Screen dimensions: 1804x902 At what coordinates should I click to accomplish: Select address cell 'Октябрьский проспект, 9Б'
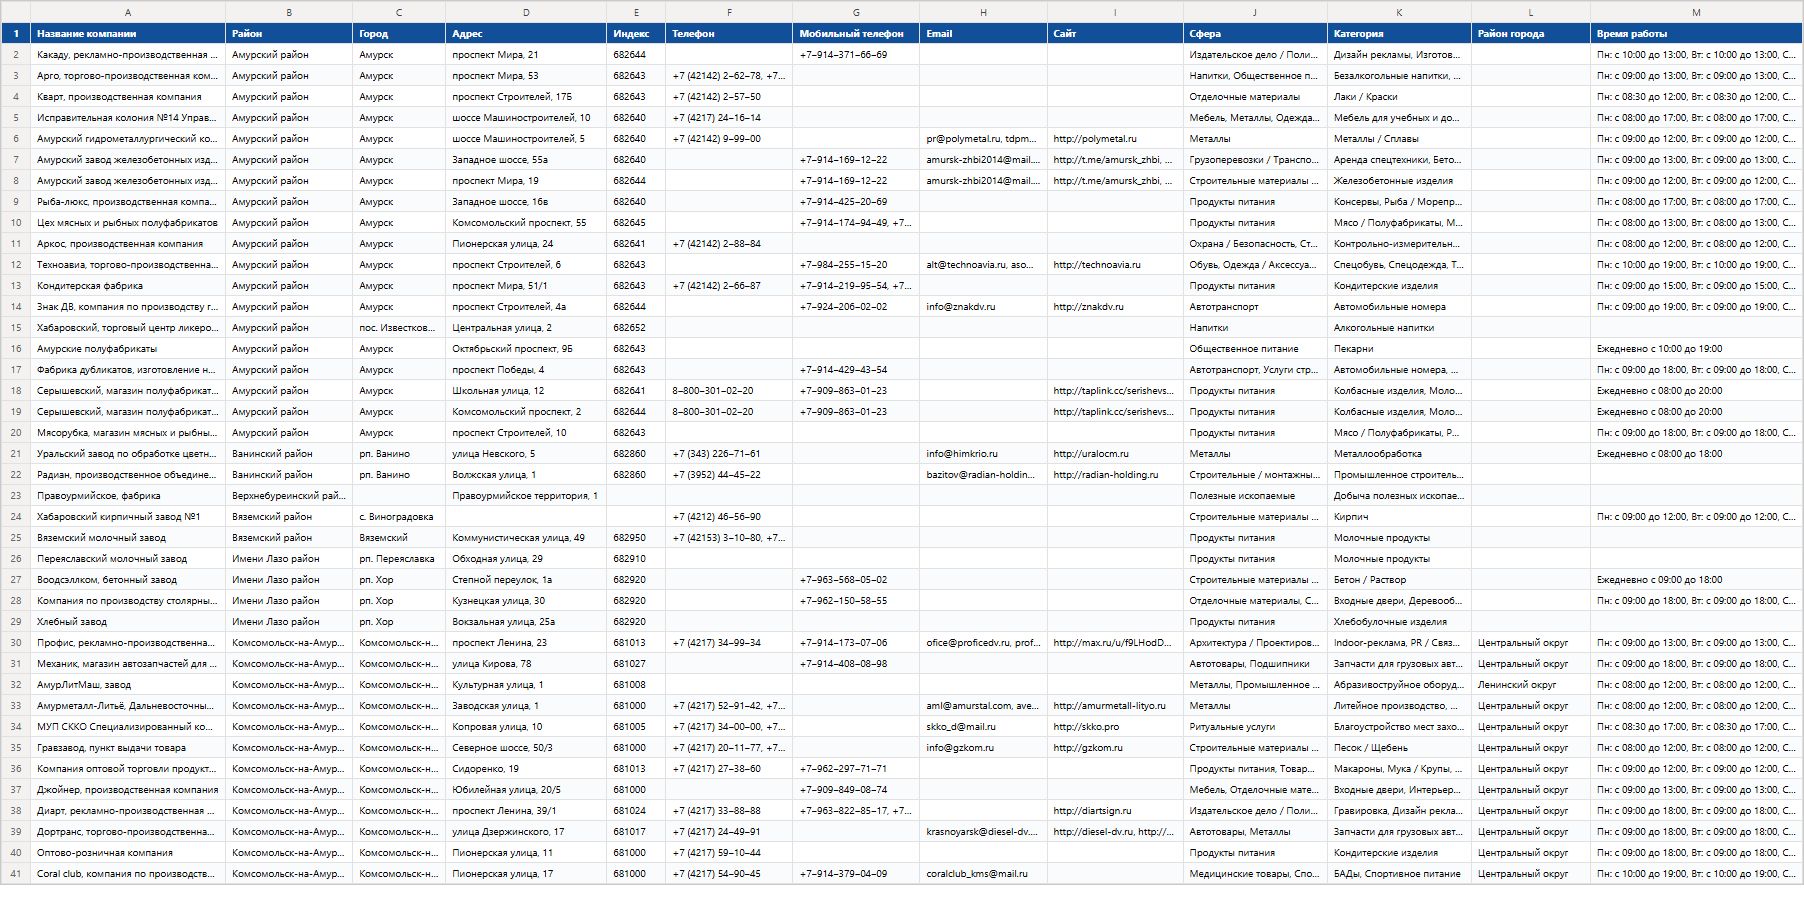point(526,349)
